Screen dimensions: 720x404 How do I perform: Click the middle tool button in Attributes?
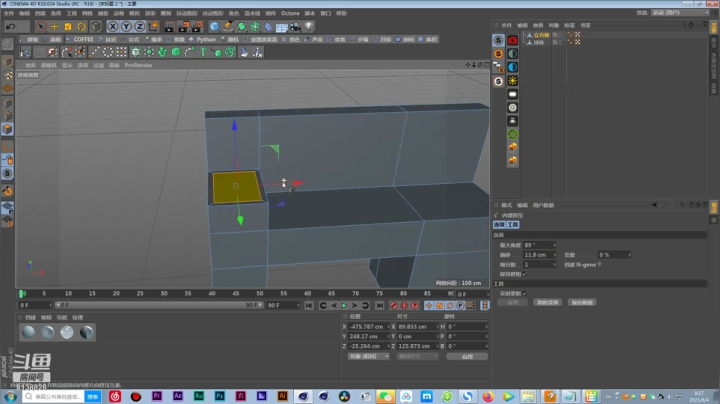[547, 303]
